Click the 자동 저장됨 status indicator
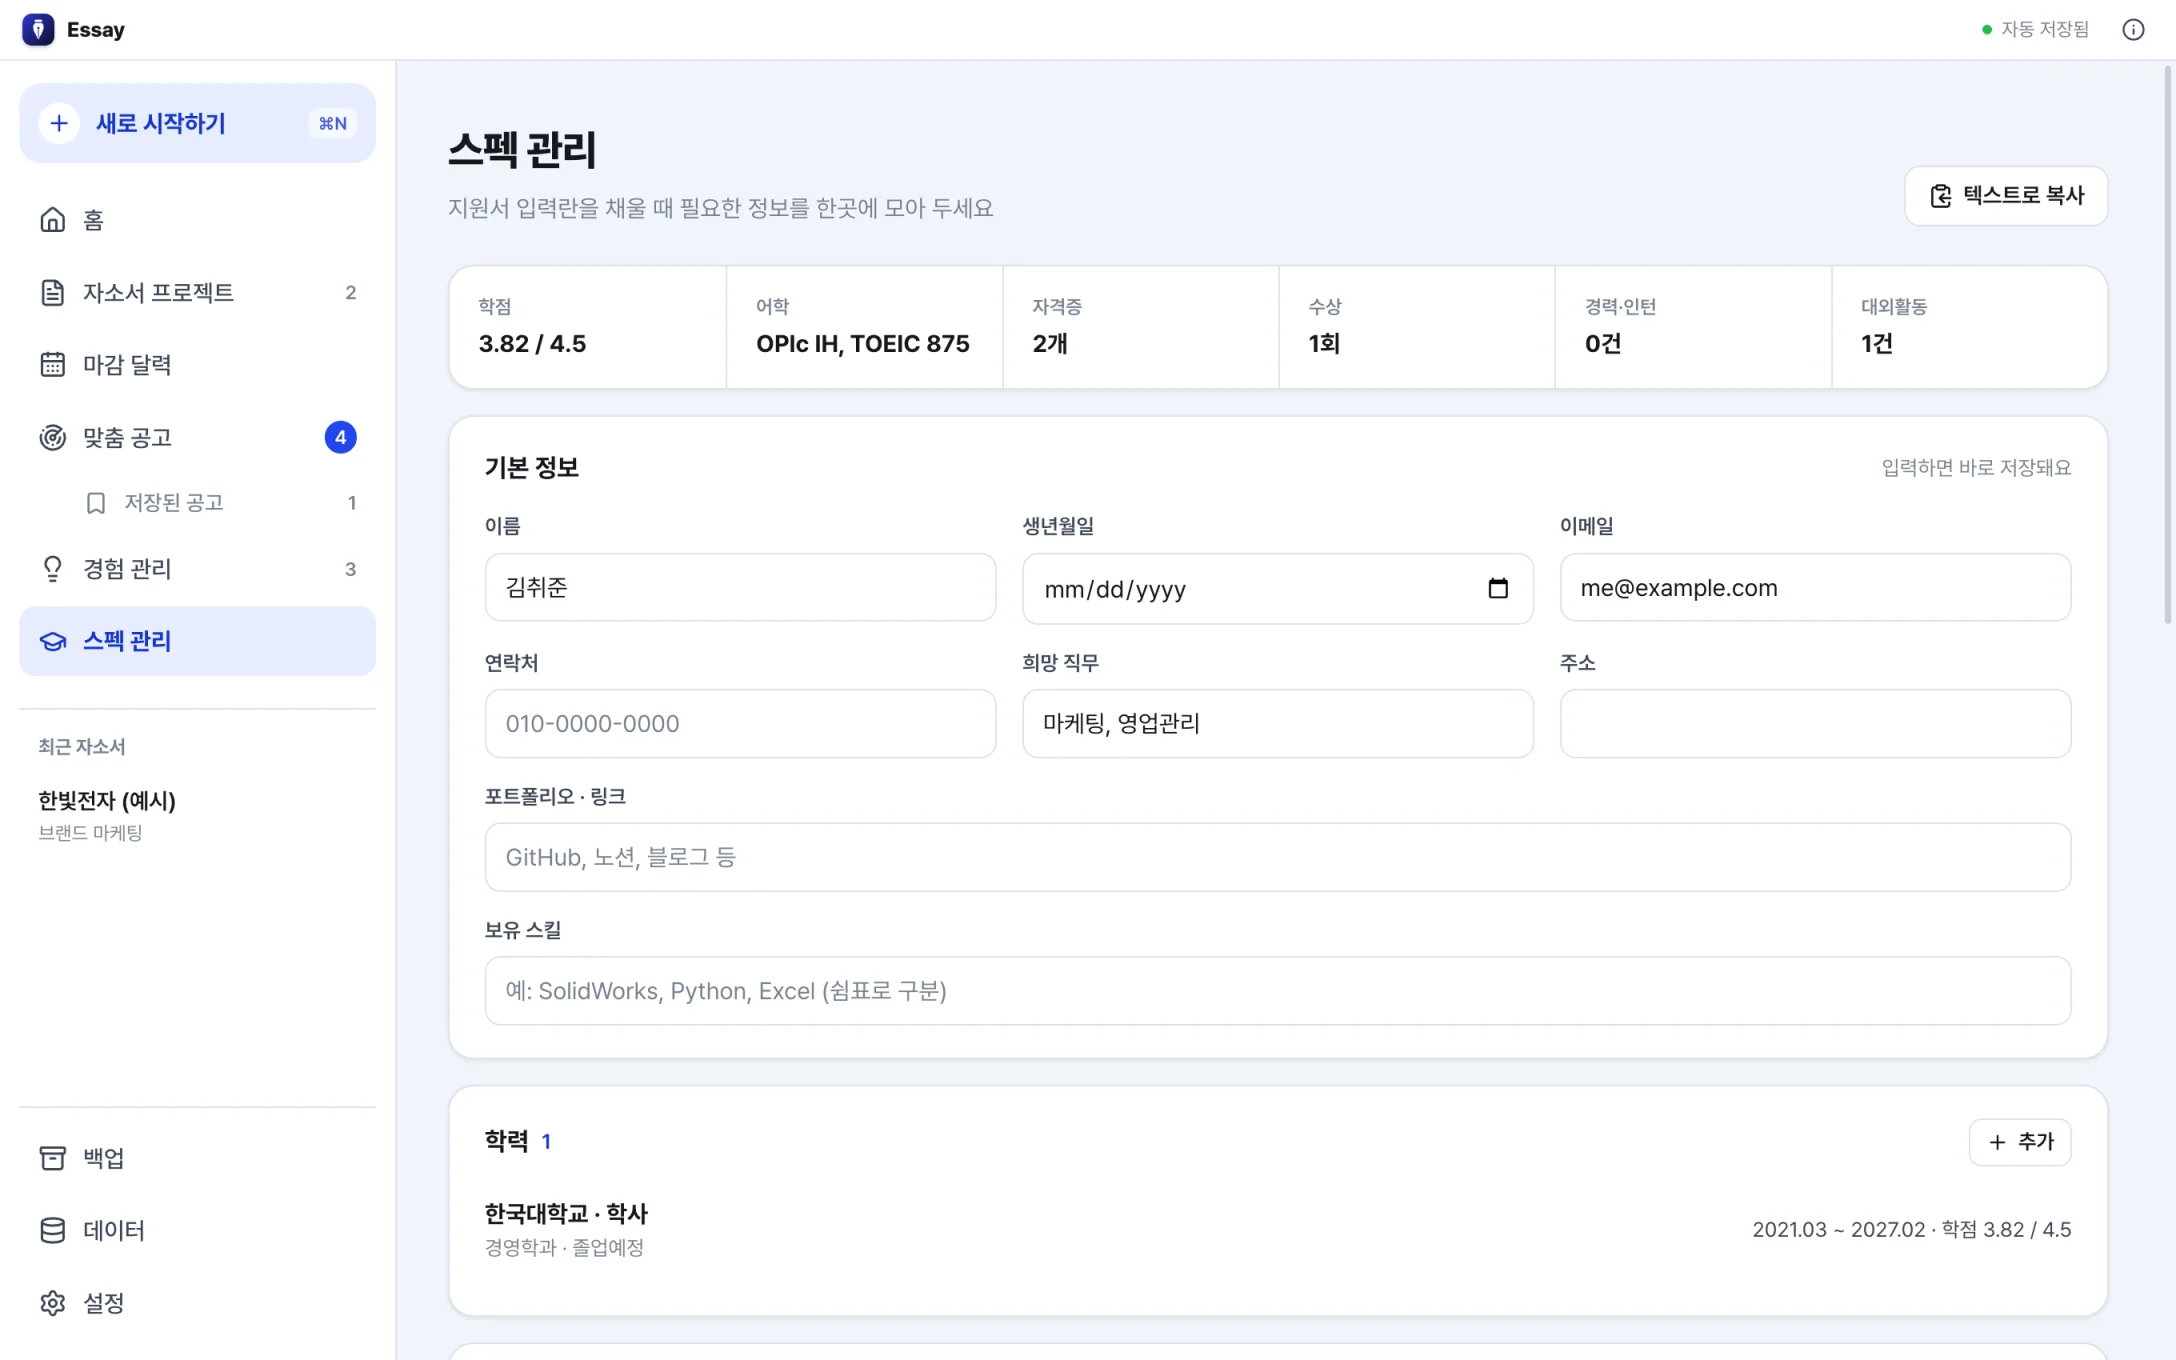2176x1360 pixels. (x=2035, y=29)
